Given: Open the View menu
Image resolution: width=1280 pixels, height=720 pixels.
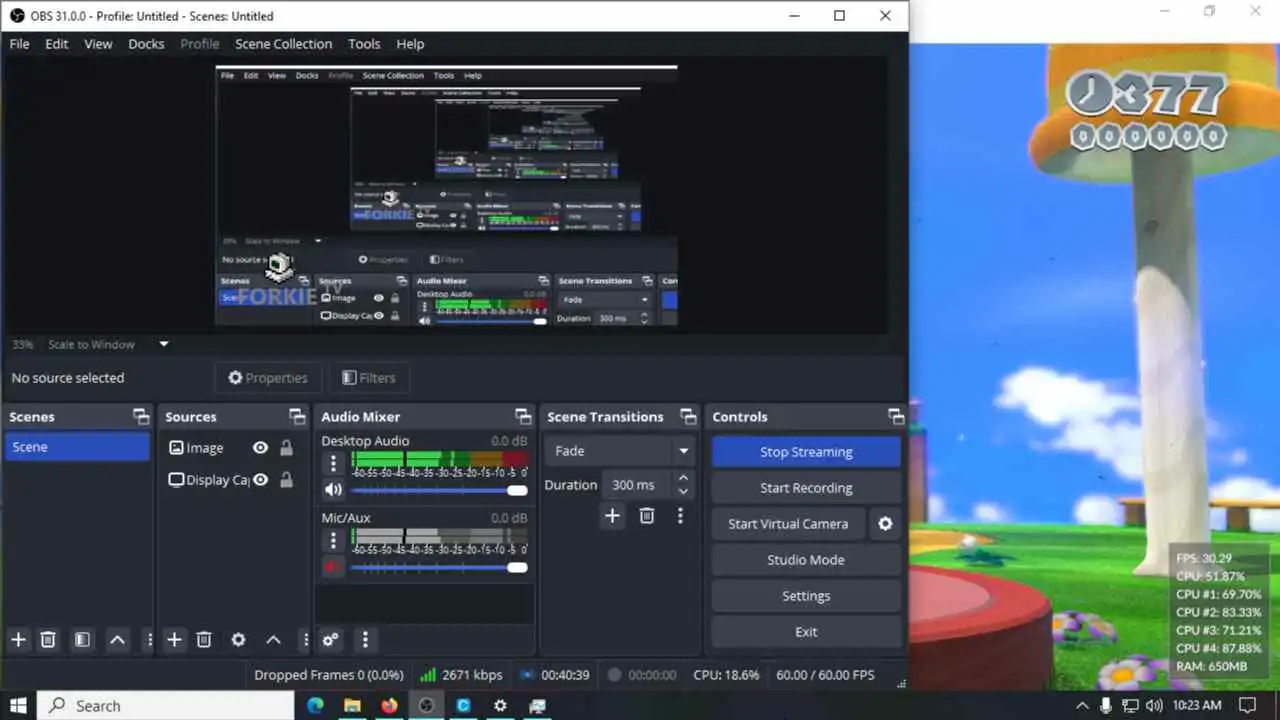Looking at the screenshot, I should [x=98, y=44].
